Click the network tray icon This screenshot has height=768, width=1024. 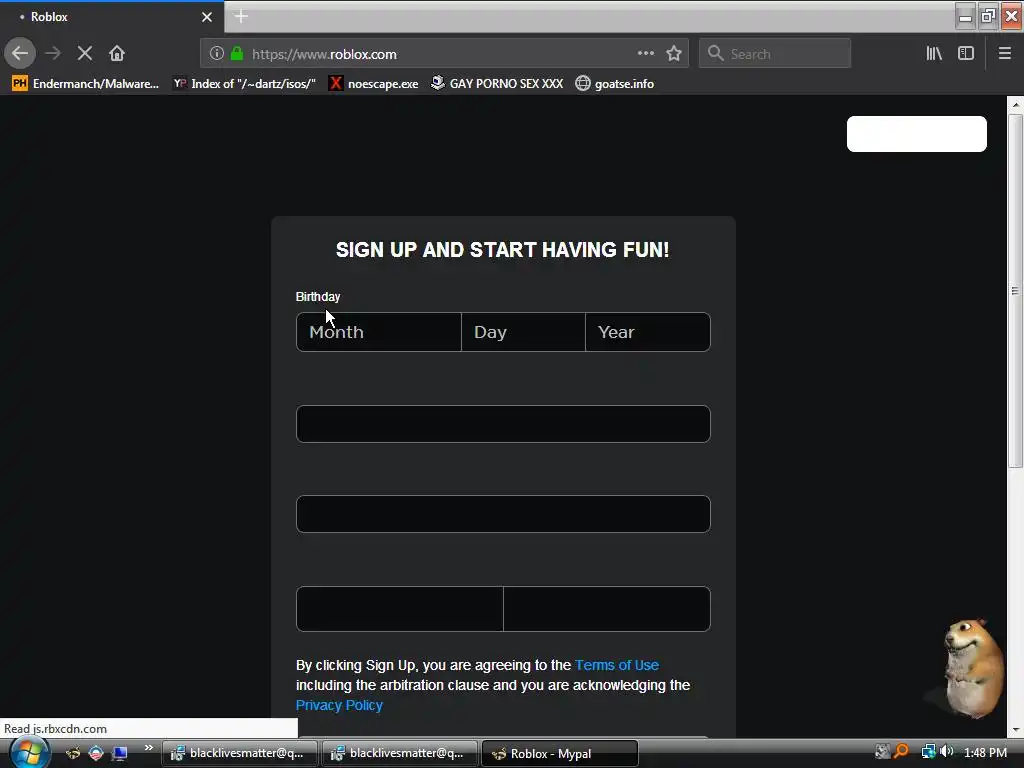928,752
